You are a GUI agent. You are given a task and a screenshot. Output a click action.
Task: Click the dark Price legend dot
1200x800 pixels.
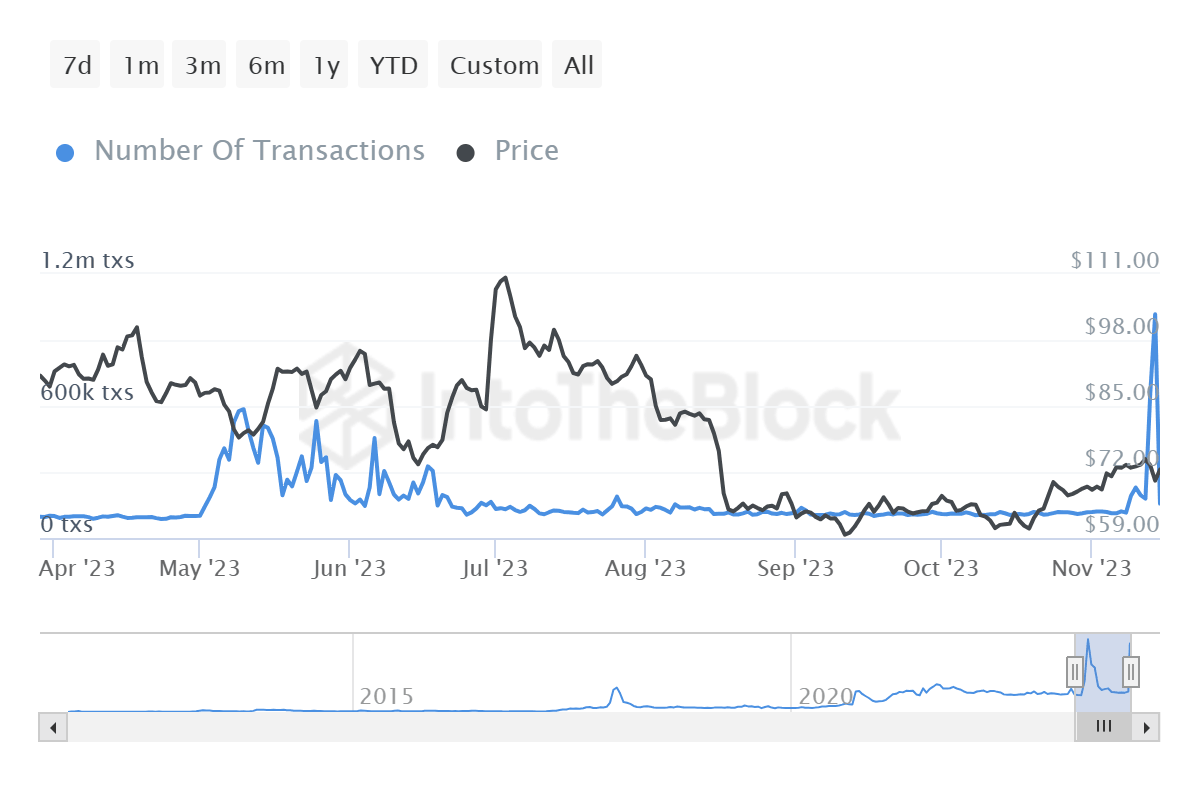(466, 150)
